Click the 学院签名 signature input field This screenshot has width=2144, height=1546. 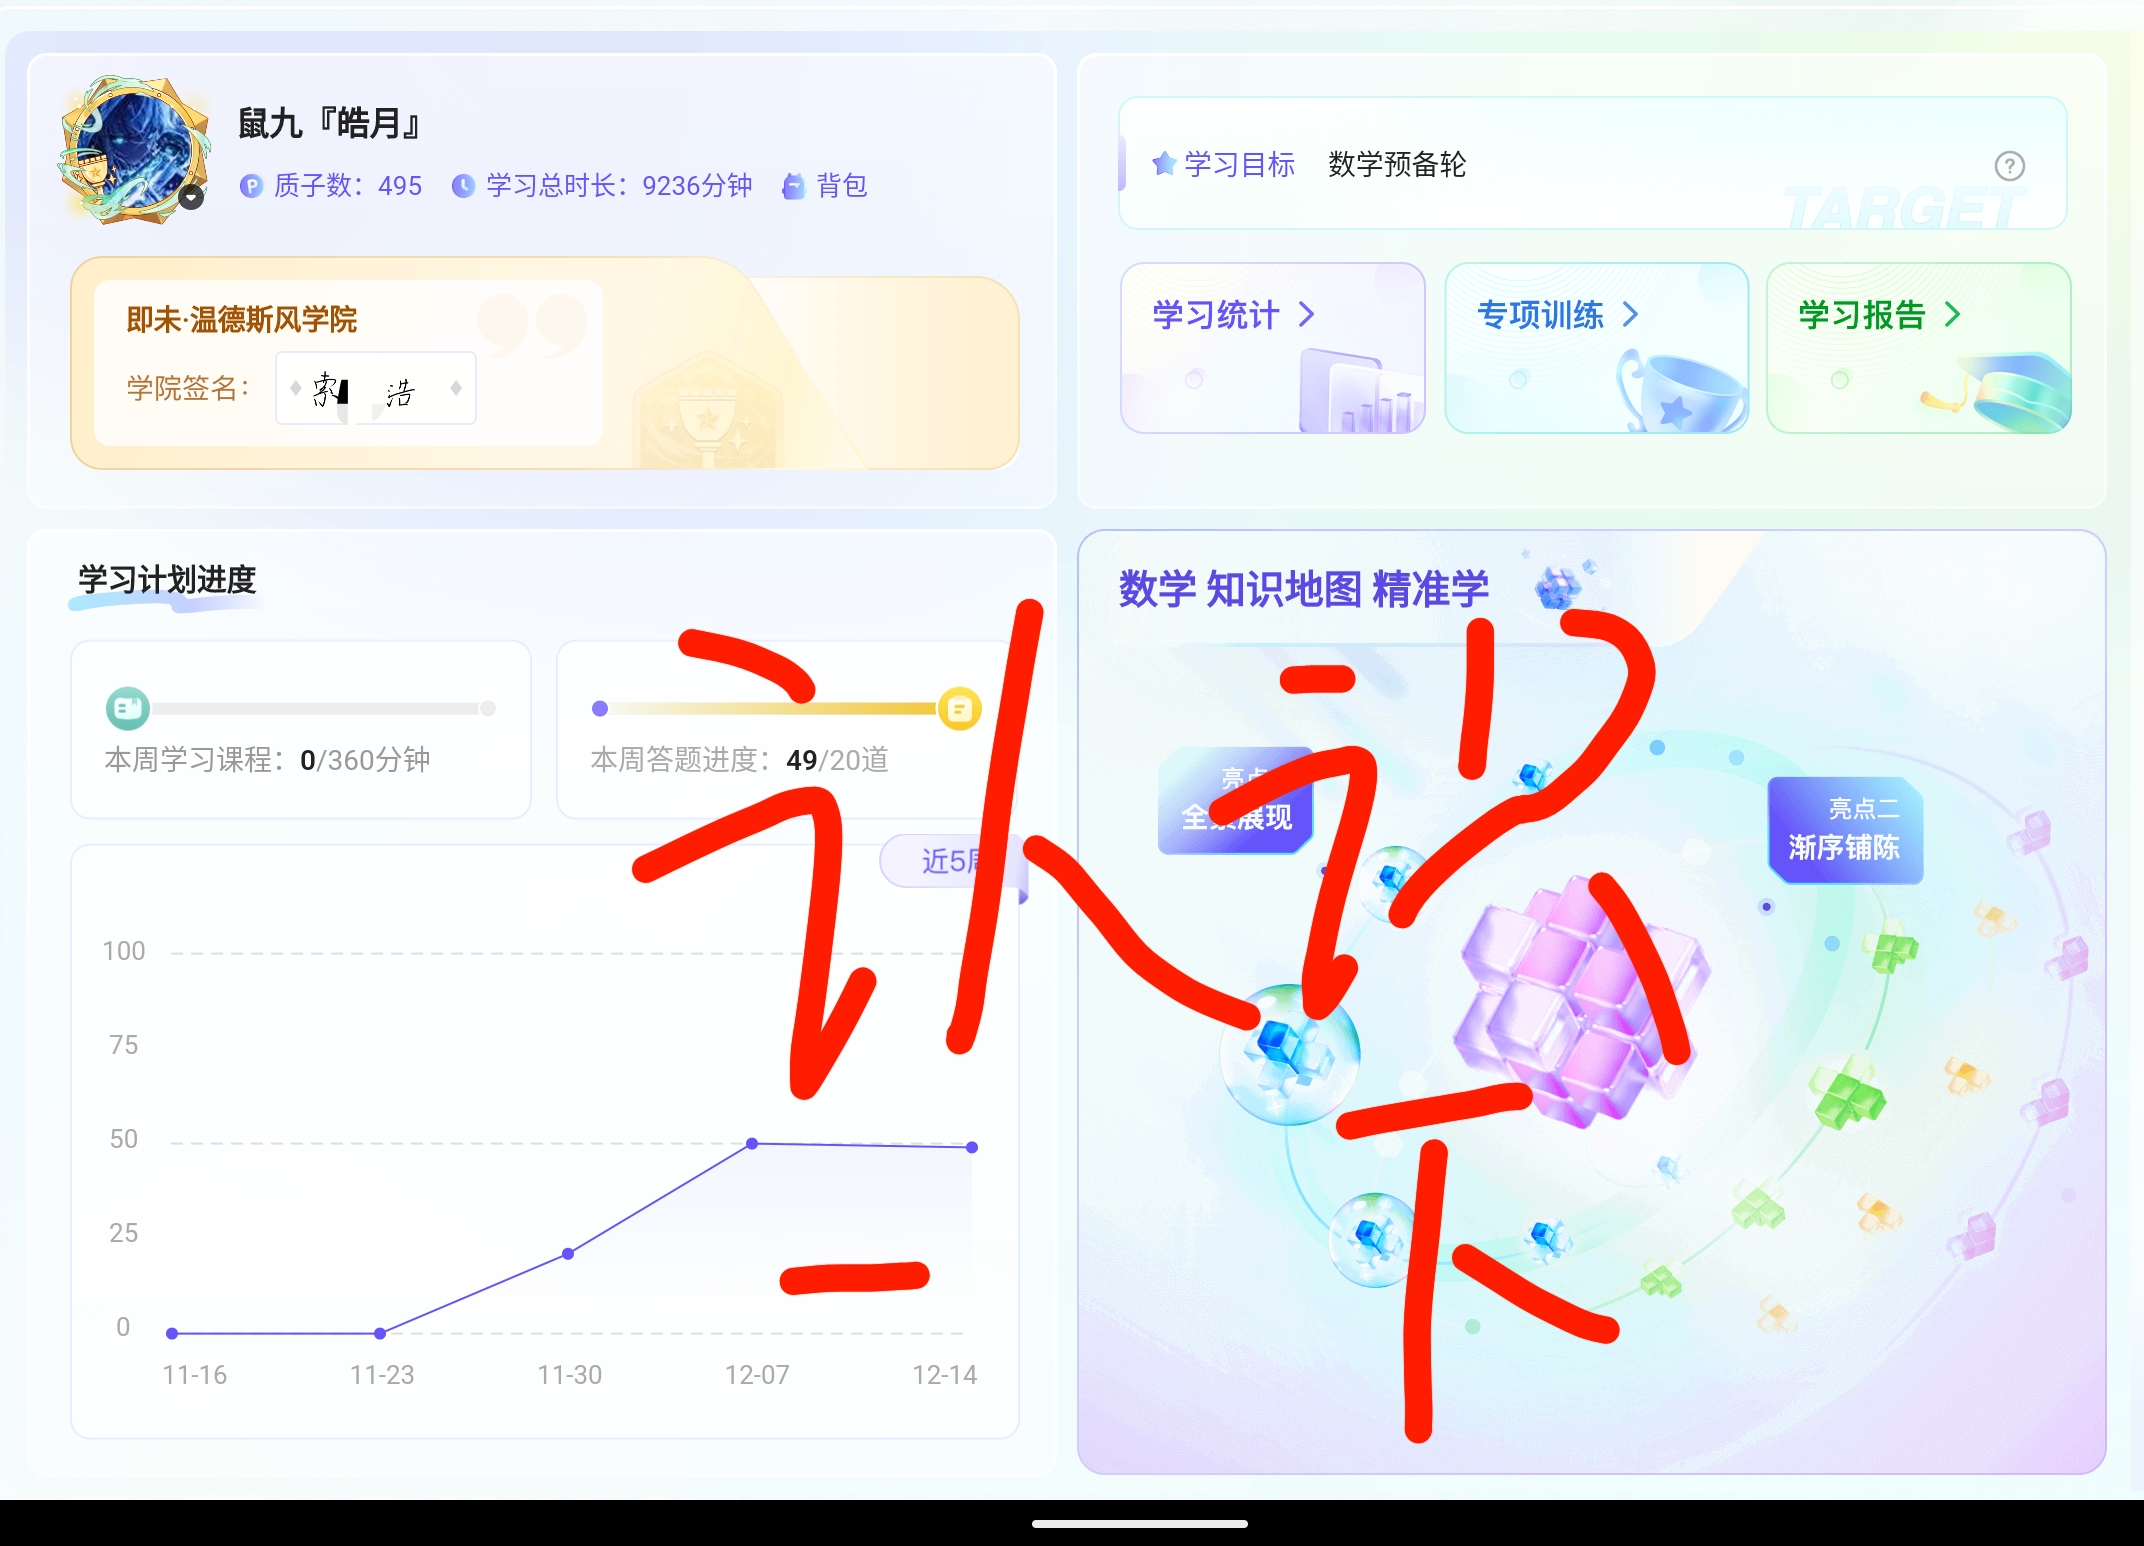pos(375,388)
